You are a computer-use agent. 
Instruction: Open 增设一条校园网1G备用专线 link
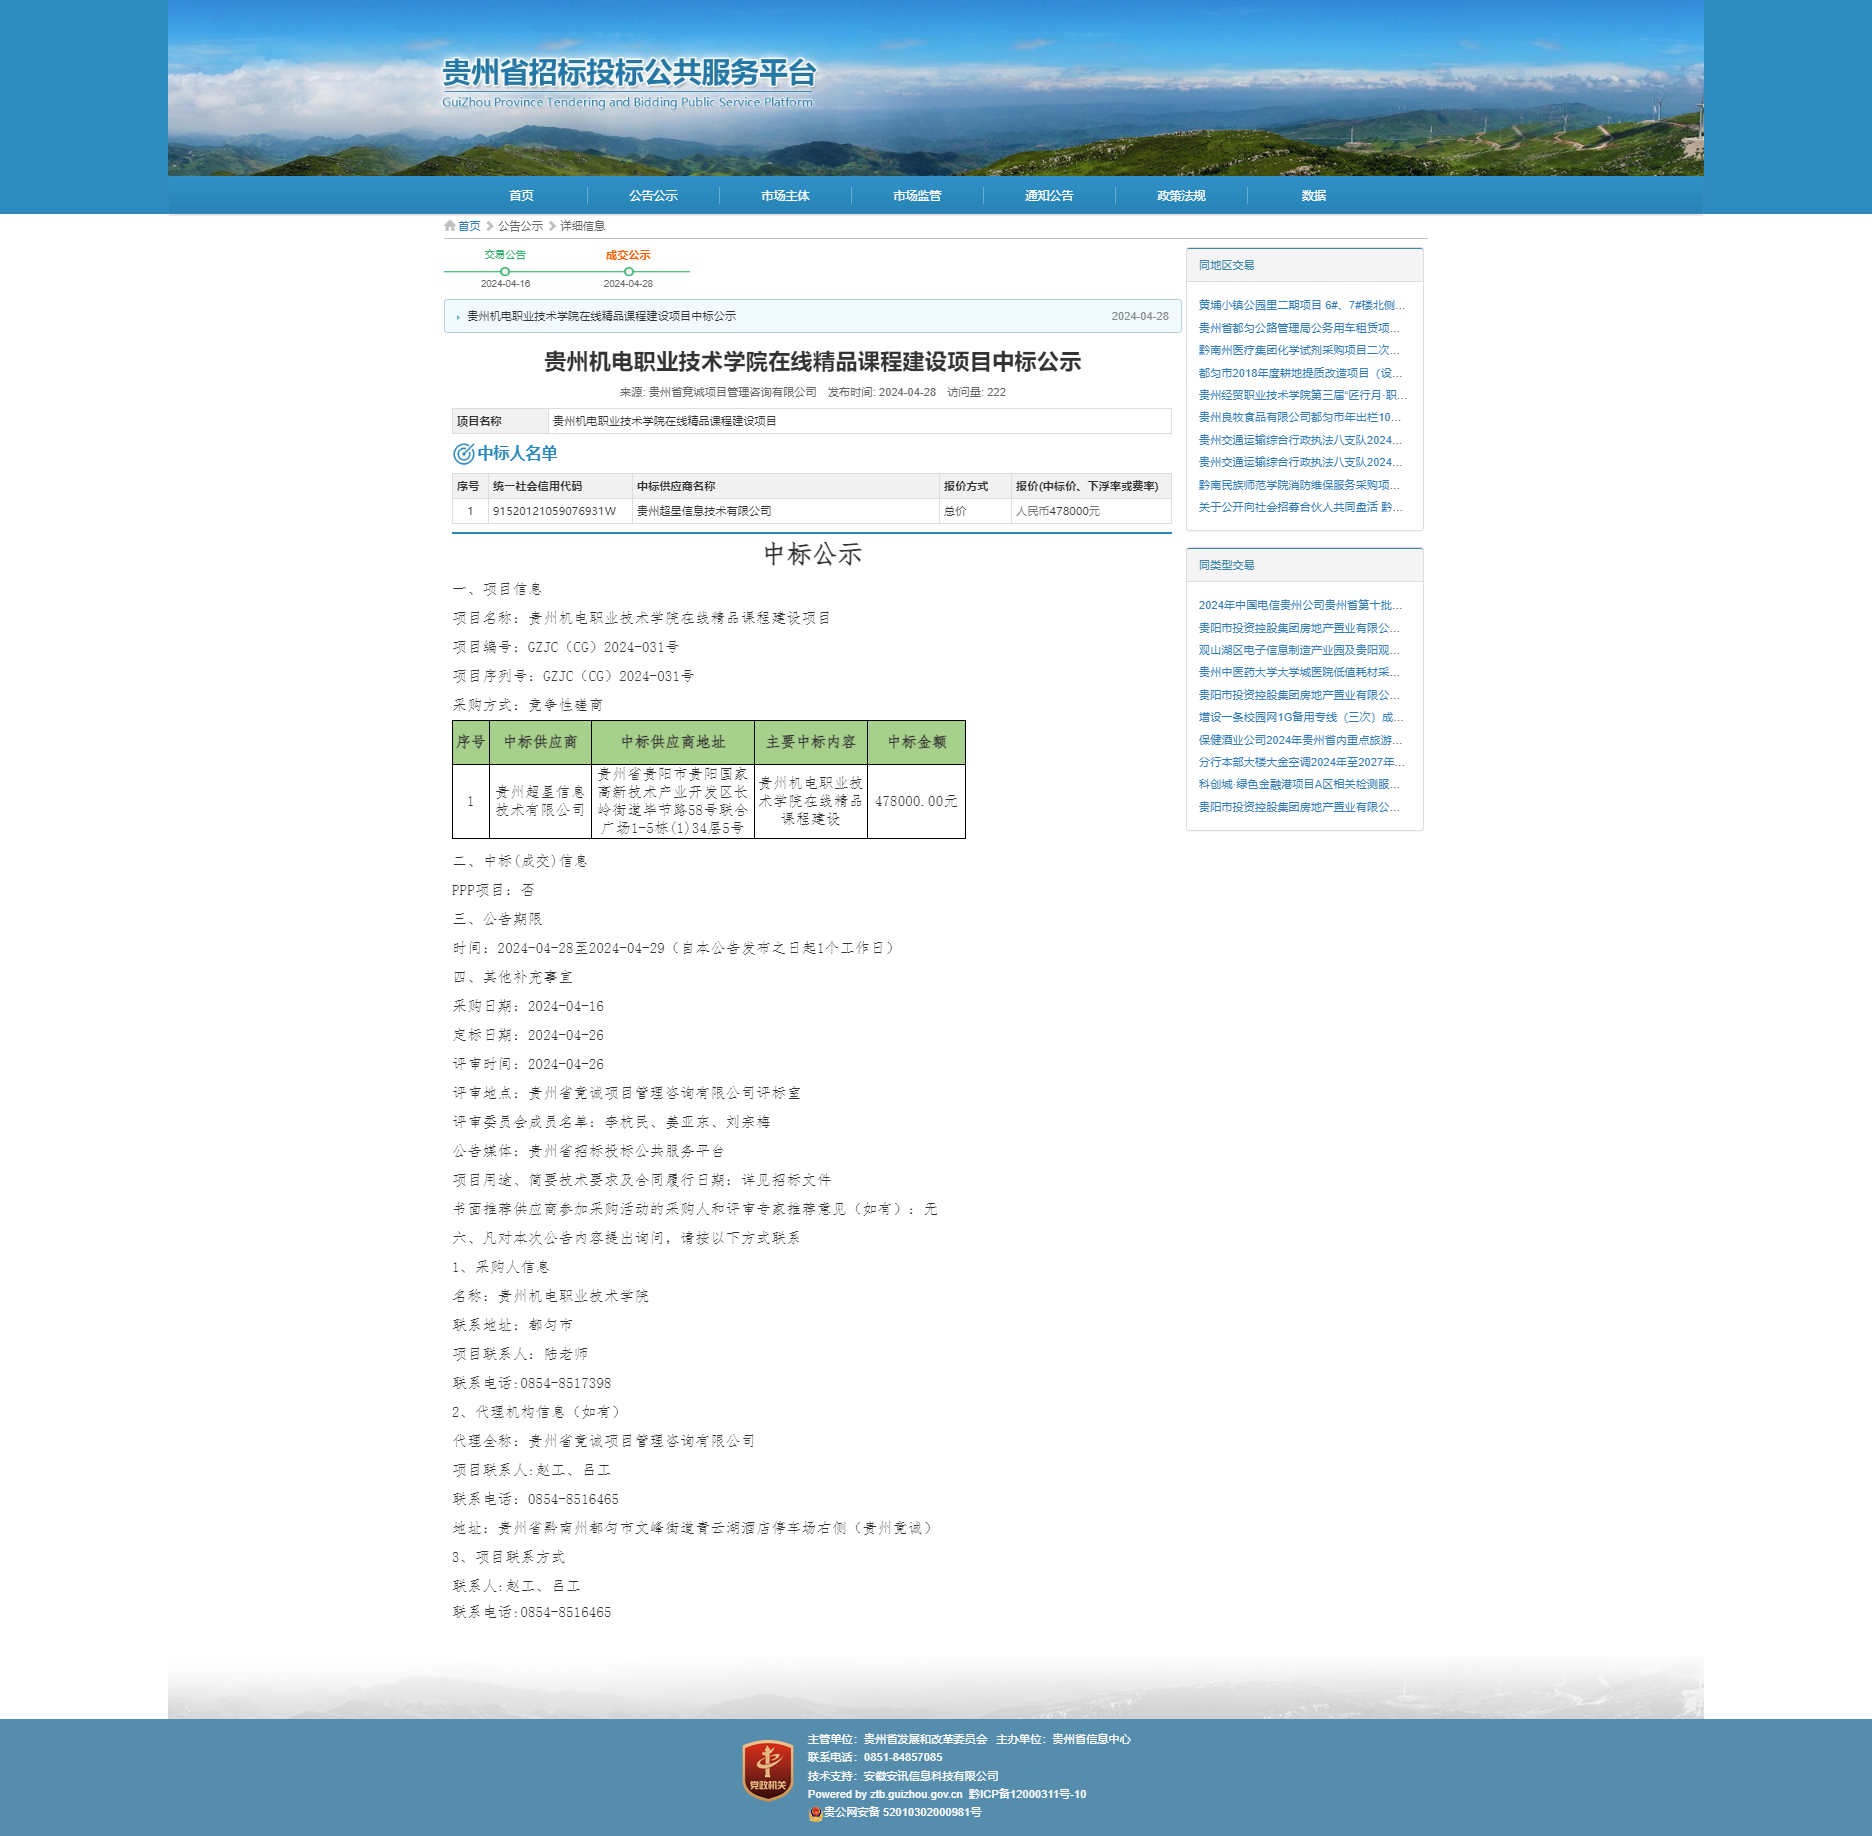pyautogui.click(x=1301, y=717)
